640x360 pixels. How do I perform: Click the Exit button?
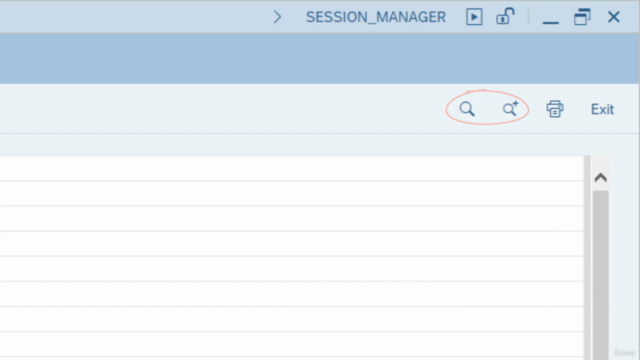point(602,109)
